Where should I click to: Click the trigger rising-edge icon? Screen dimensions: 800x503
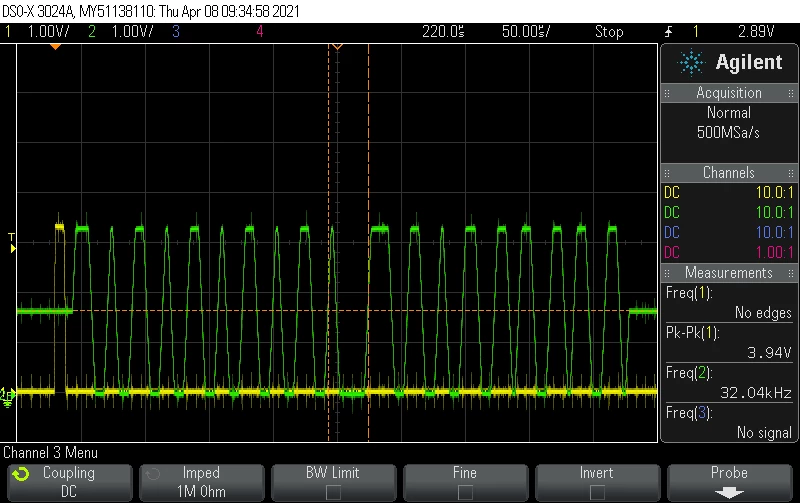pos(668,32)
